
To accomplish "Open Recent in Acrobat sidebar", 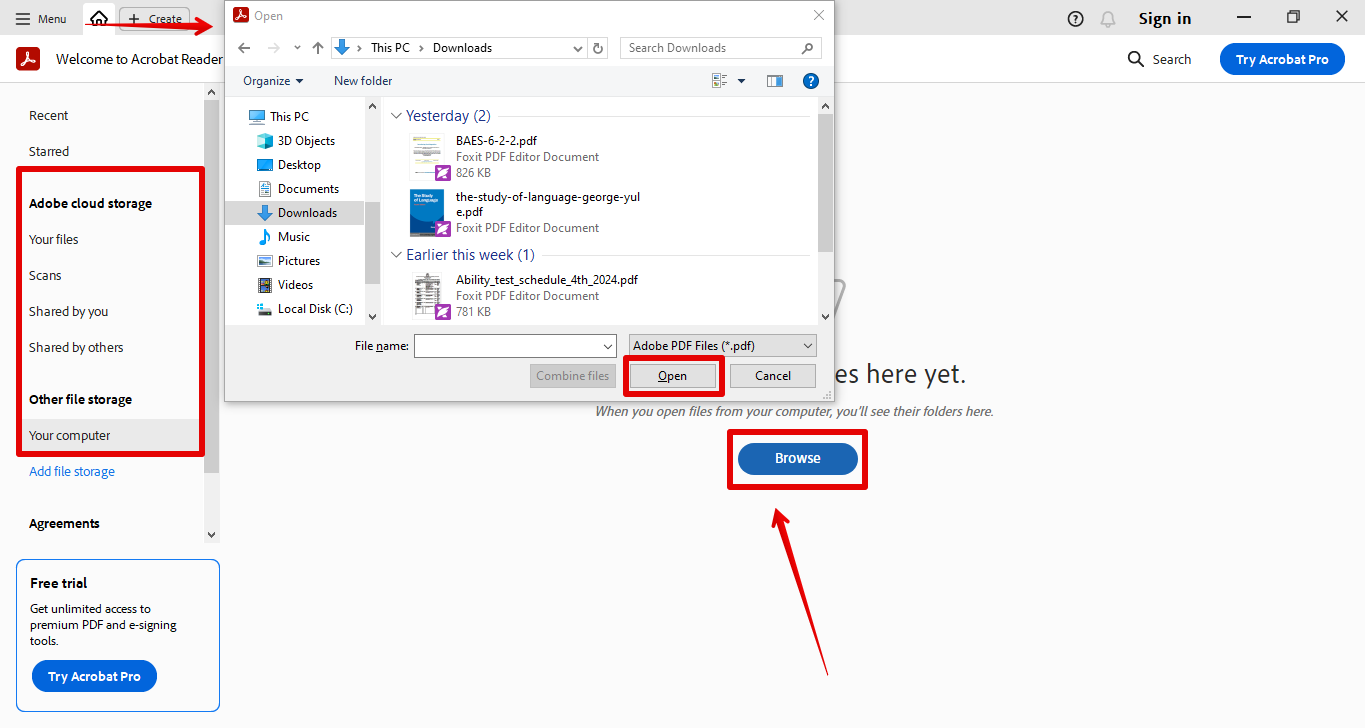I will pyautogui.click(x=49, y=116).
